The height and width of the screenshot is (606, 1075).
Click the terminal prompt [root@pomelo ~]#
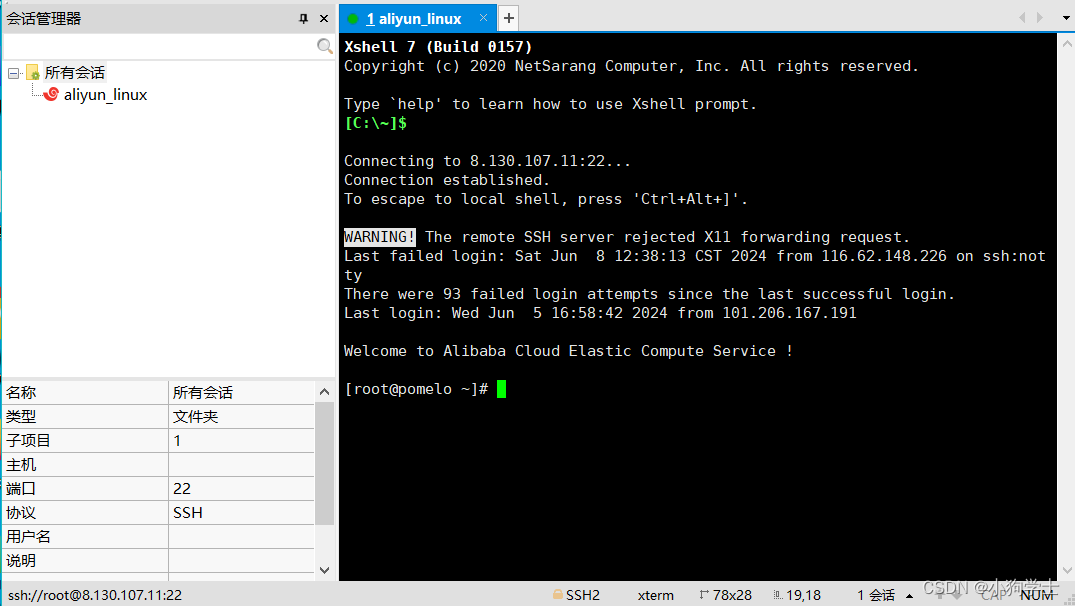(416, 389)
